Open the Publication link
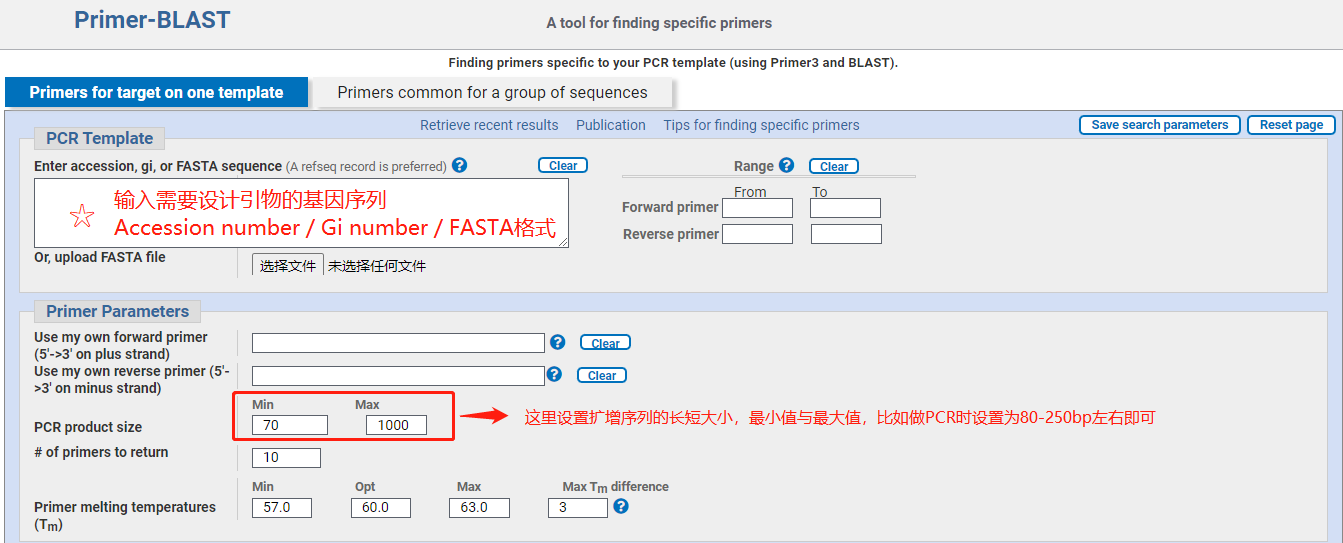The height and width of the screenshot is (543, 1343). coord(611,125)
